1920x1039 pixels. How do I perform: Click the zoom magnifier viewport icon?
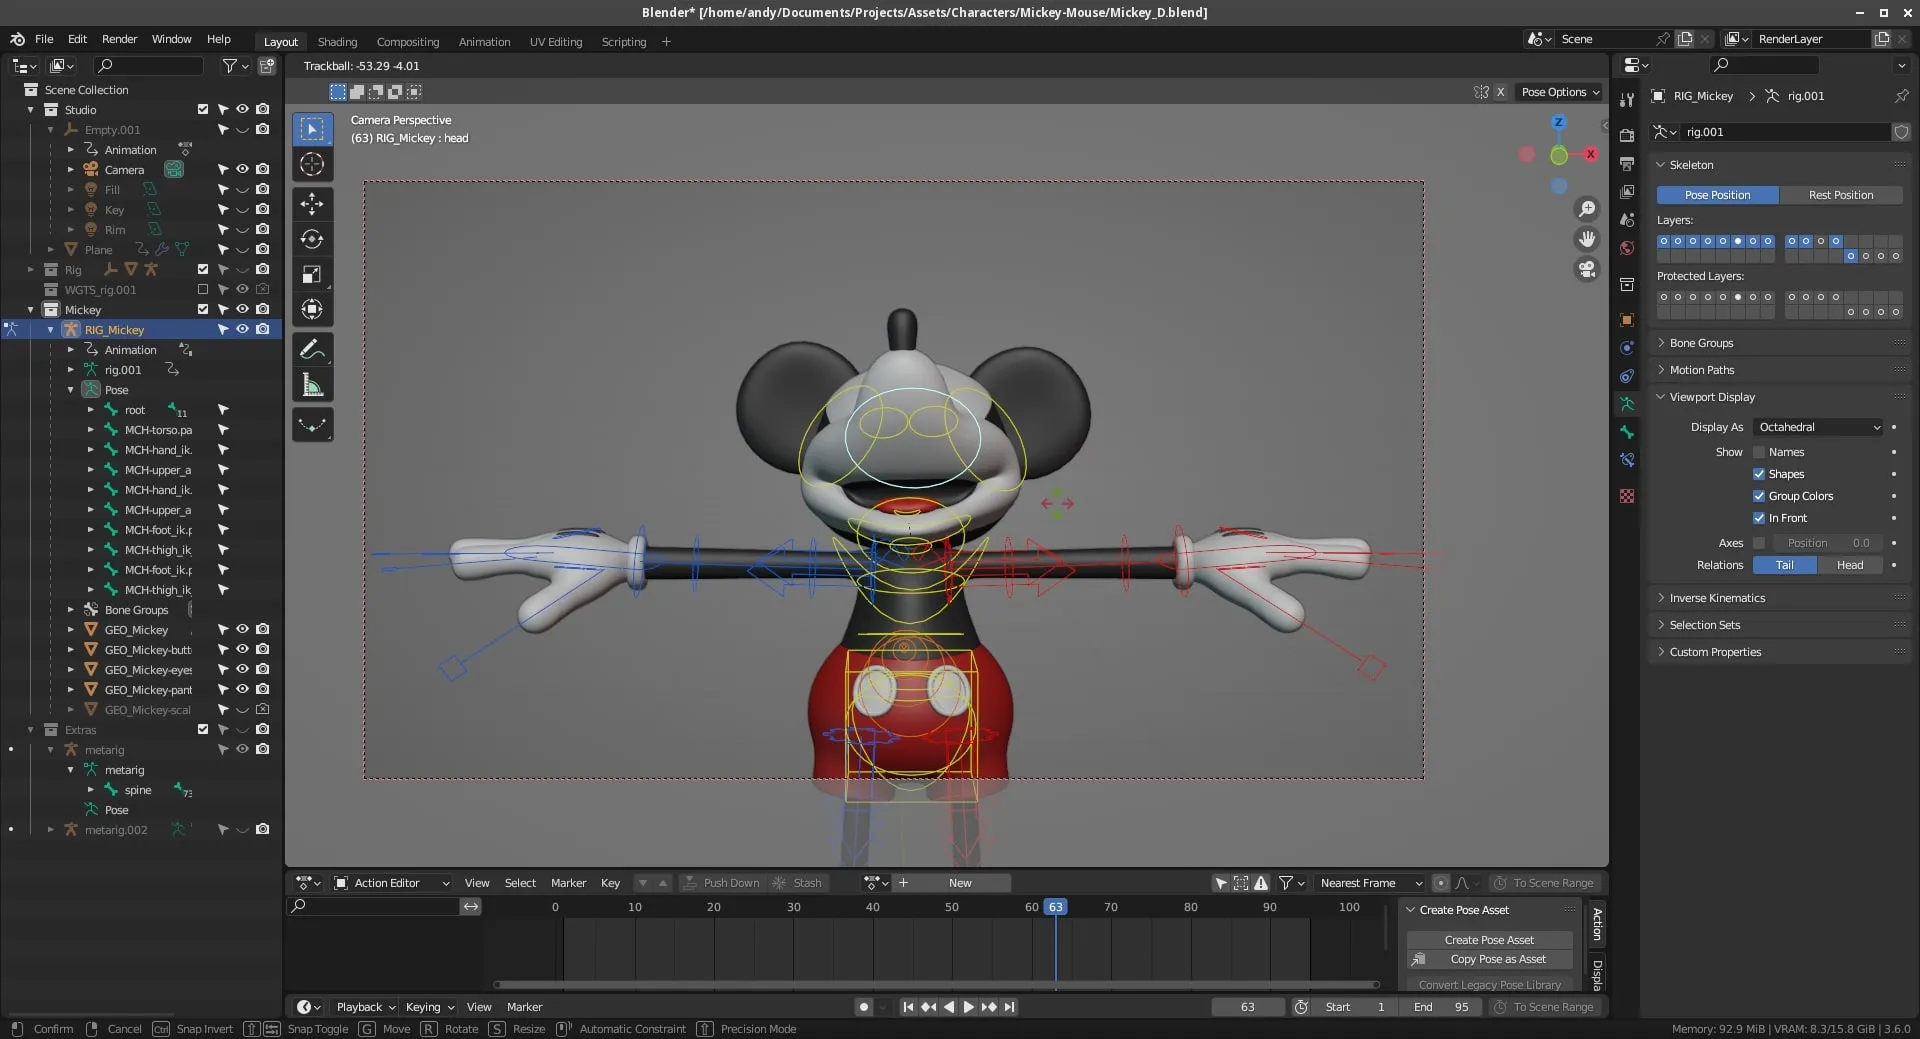[x=1587, y=209]
